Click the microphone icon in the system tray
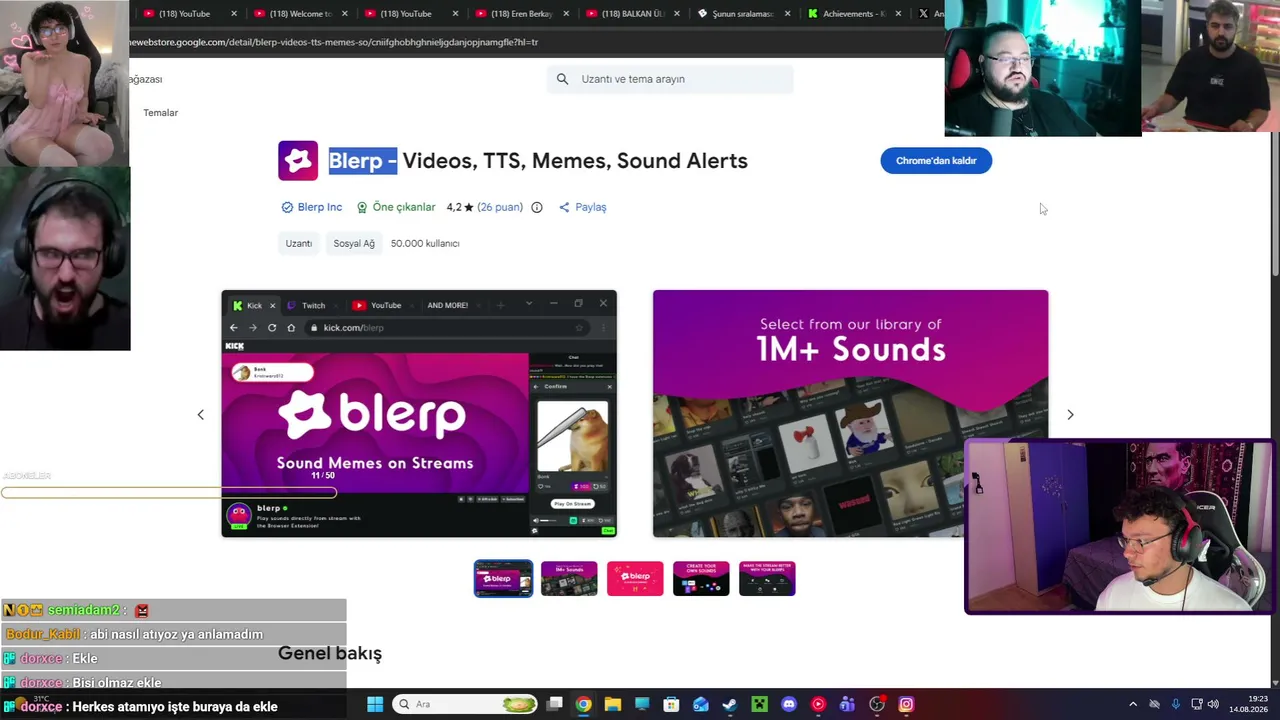The width and height of the screenshot is (1280, 720). click(1175, 705)
